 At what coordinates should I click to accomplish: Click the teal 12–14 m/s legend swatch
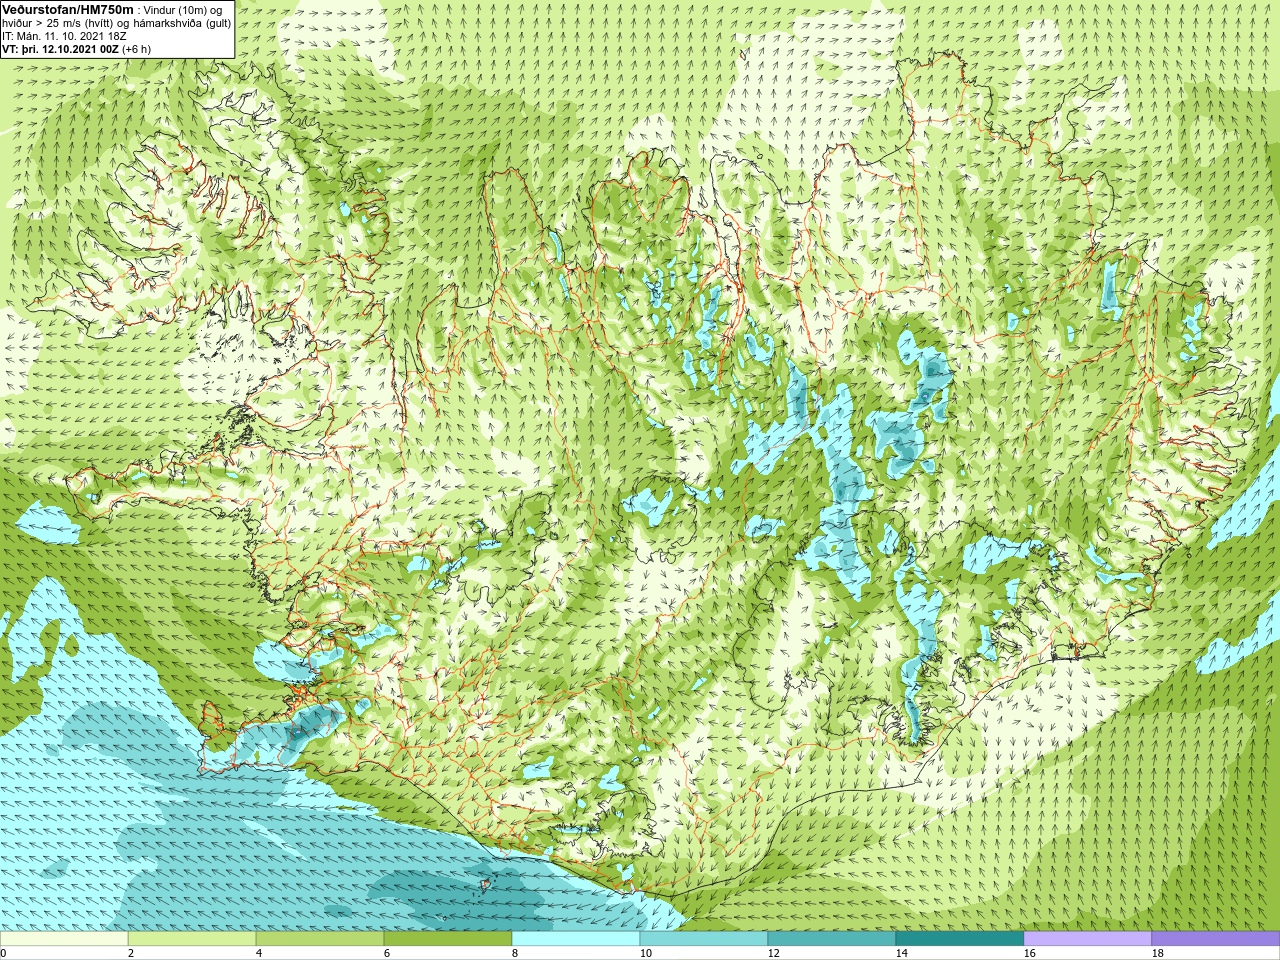[x=832, y=939]
